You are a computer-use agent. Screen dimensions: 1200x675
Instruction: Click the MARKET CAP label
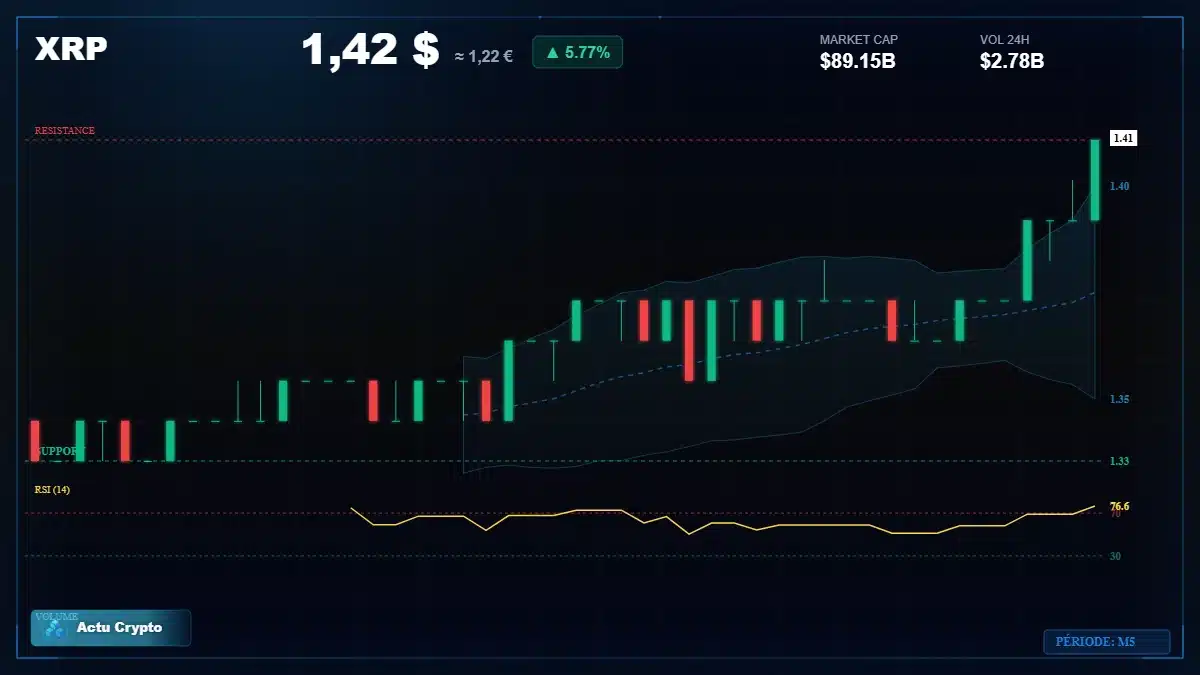coord(859,39)
